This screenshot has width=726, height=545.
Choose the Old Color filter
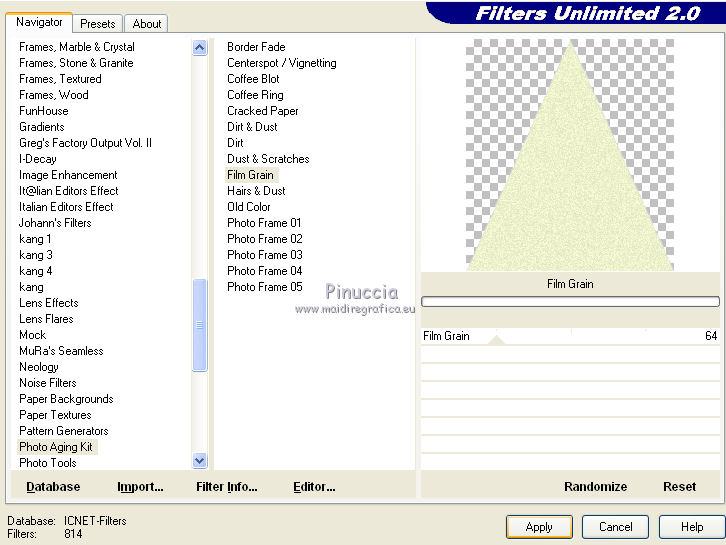(x=249, y=207)
